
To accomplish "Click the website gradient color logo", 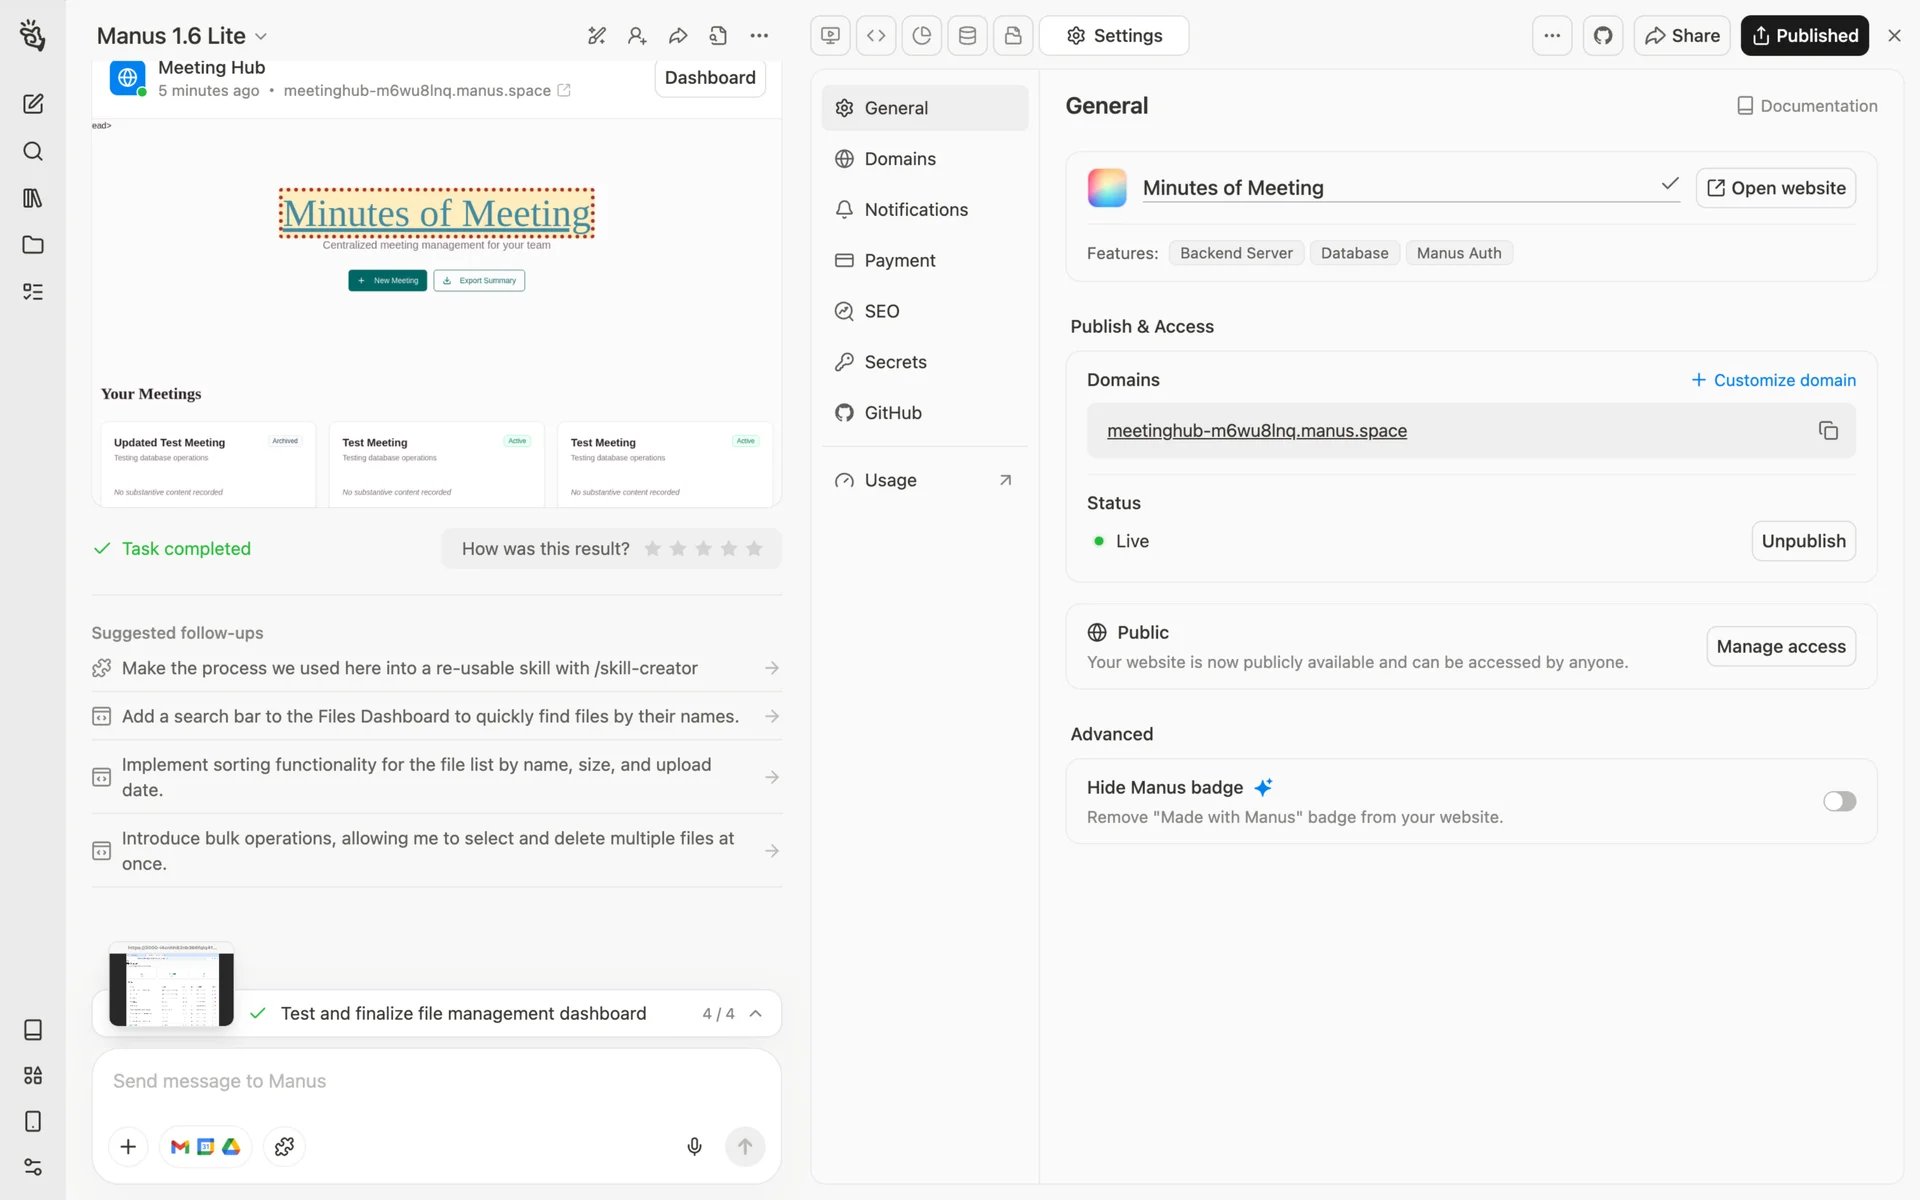I will [1107, 188].
